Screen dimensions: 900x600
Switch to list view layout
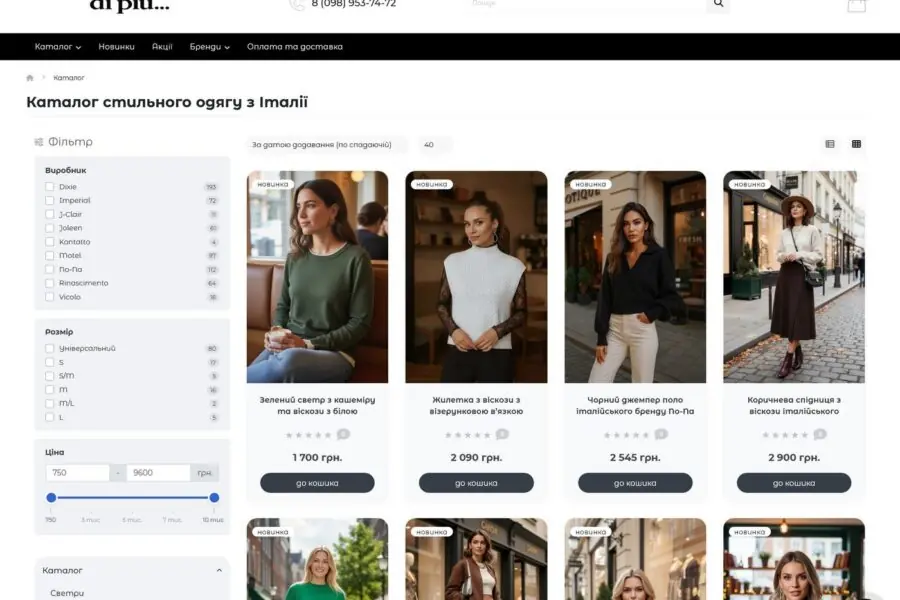pyautogui.click(x=829, y=144)
